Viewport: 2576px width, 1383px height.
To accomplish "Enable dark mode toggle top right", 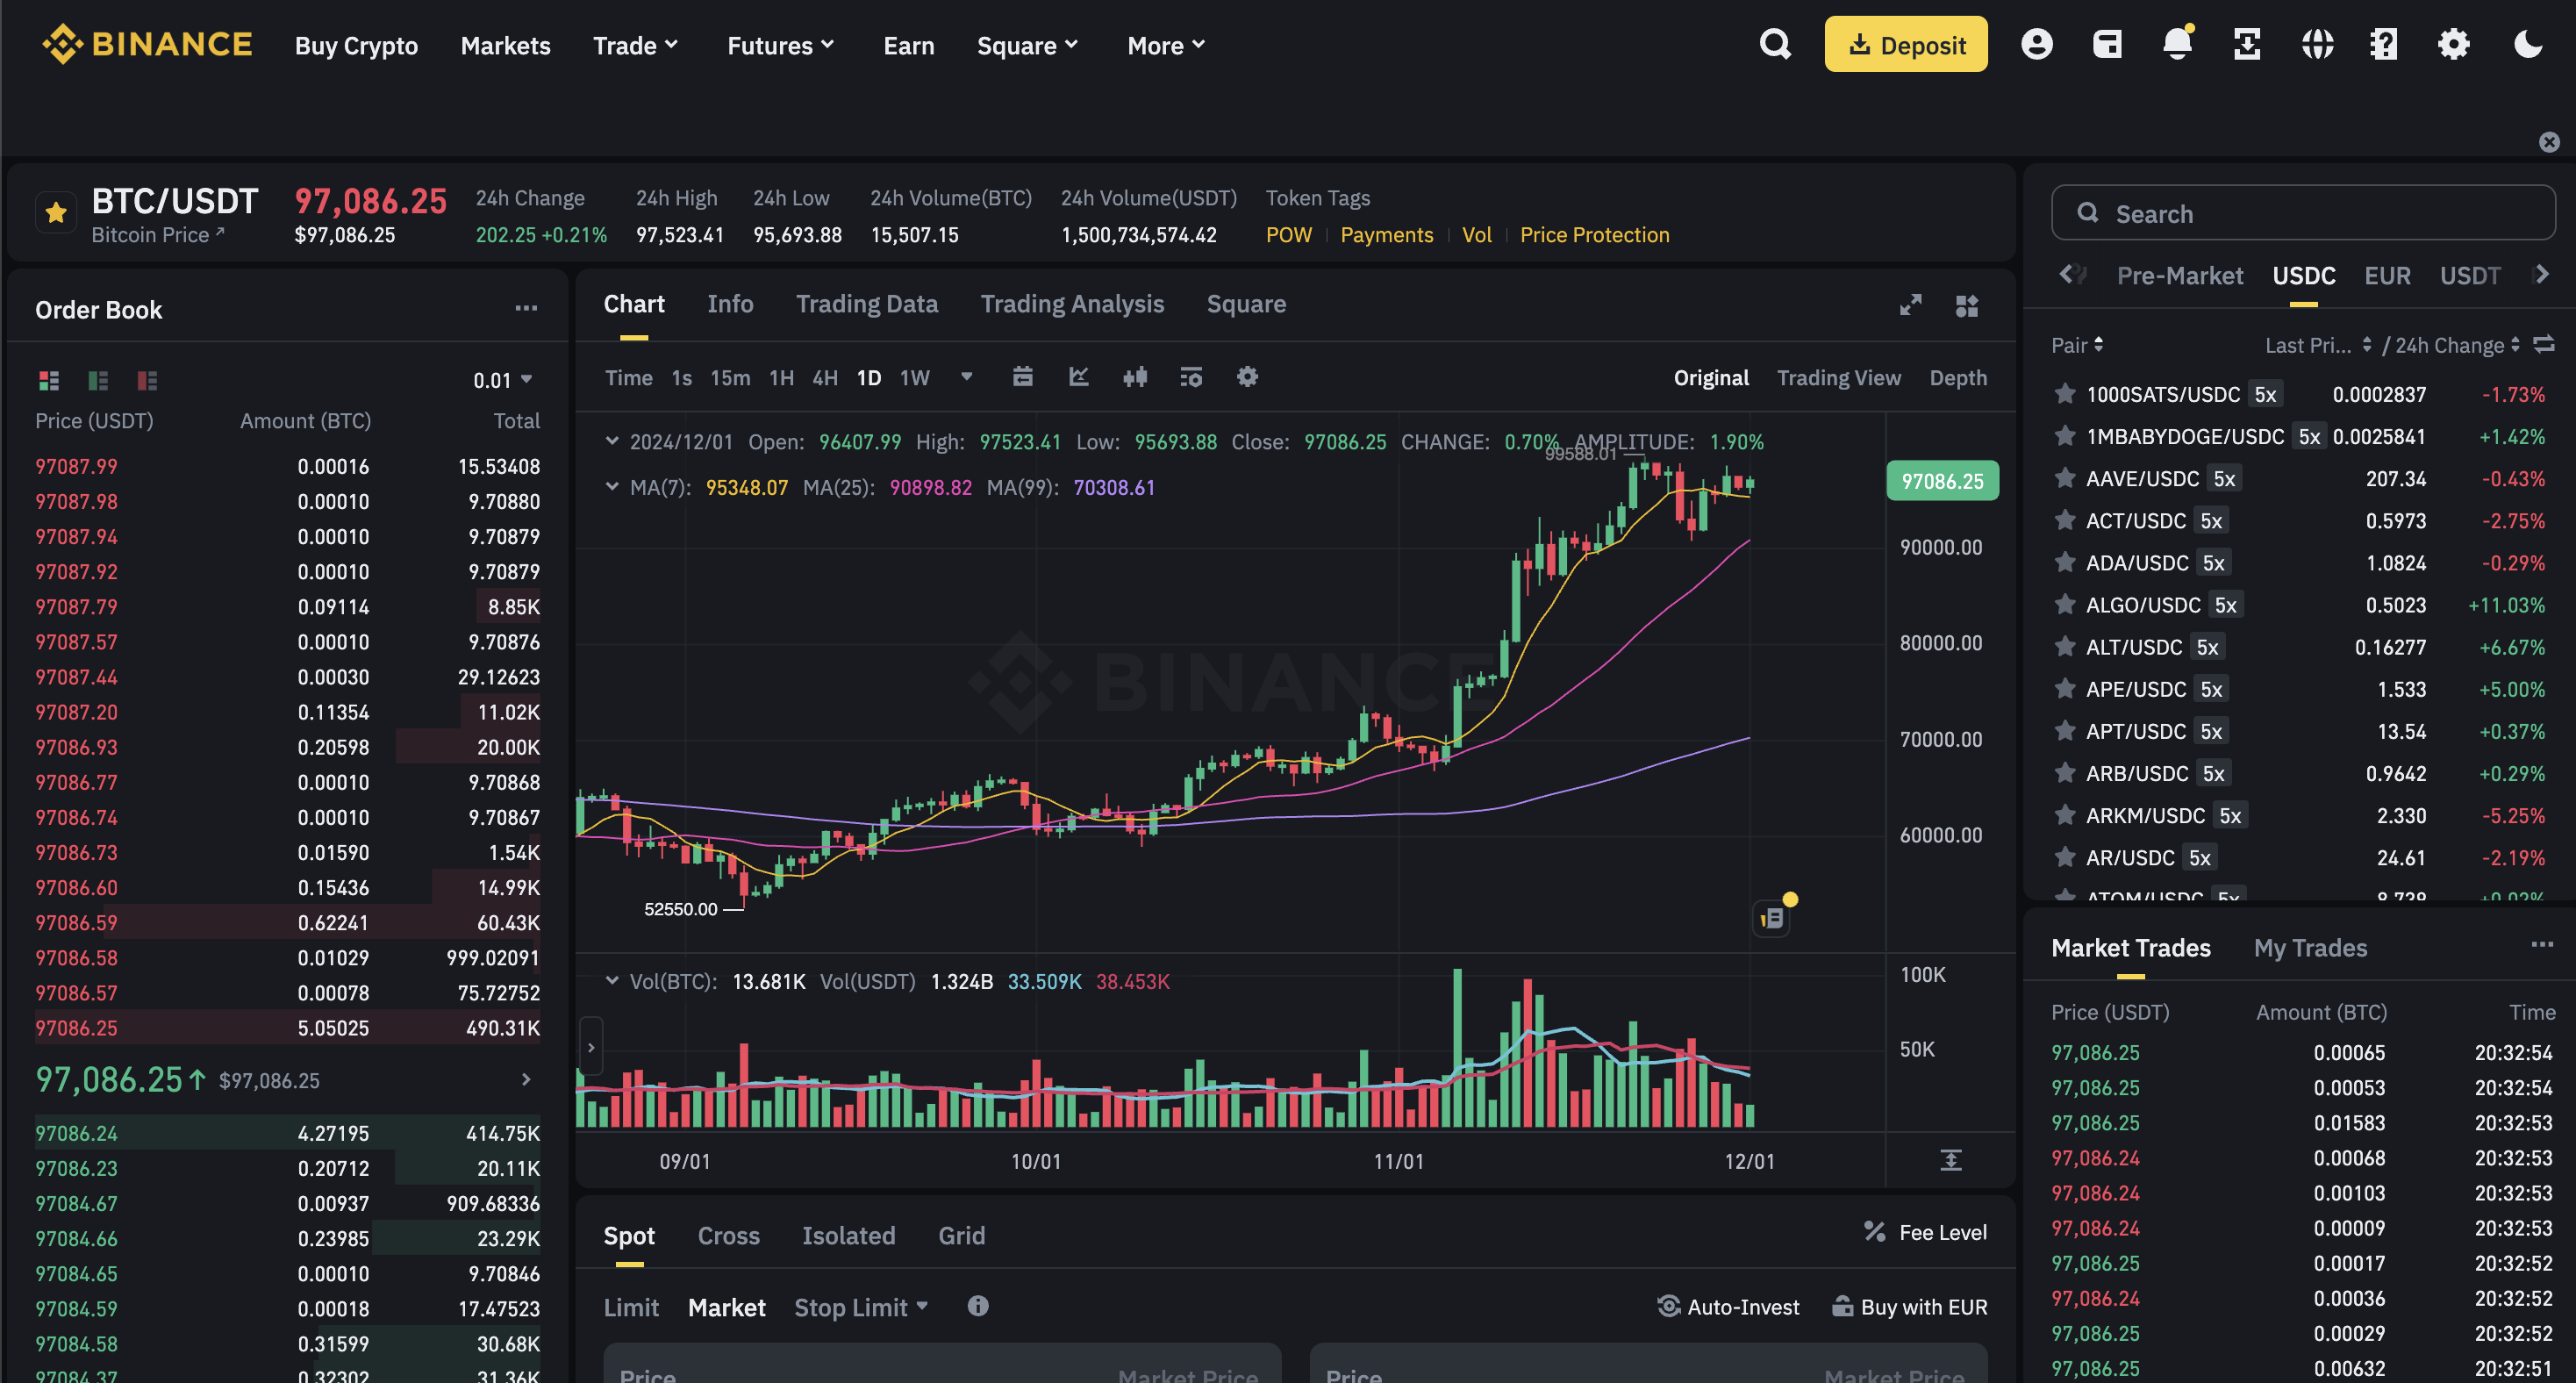I will 2529,44.
